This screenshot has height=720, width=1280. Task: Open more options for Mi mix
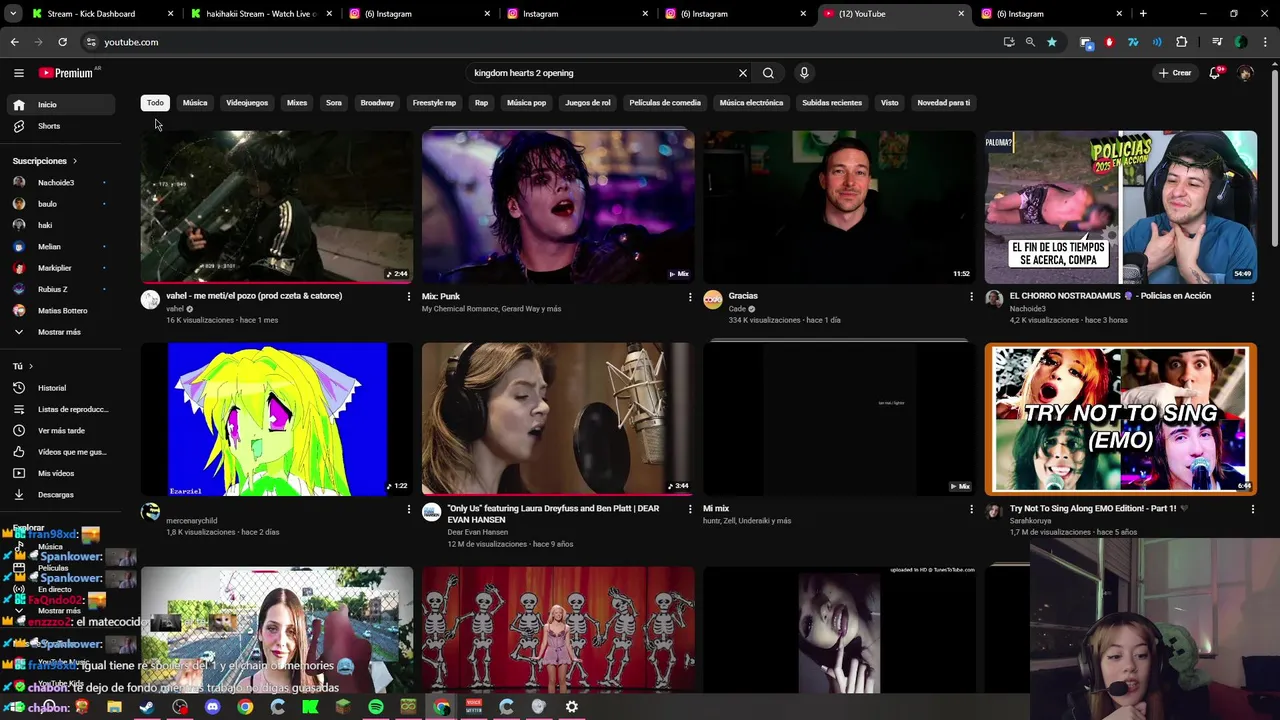tap(971, 509)
